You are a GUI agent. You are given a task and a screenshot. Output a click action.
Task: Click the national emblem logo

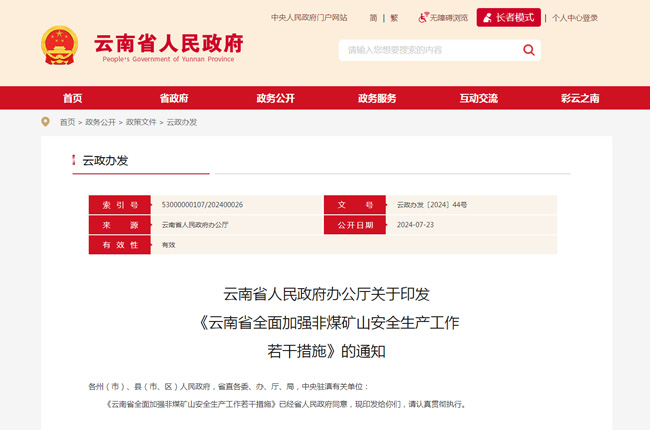[x=63, y=46]
